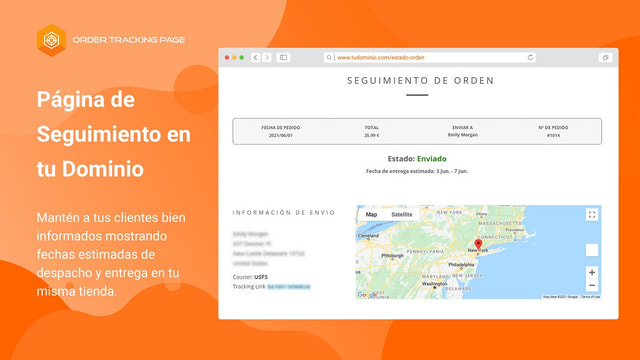640x360 pixels.
Task: Click the Washington label on the map
Action: 435,283
